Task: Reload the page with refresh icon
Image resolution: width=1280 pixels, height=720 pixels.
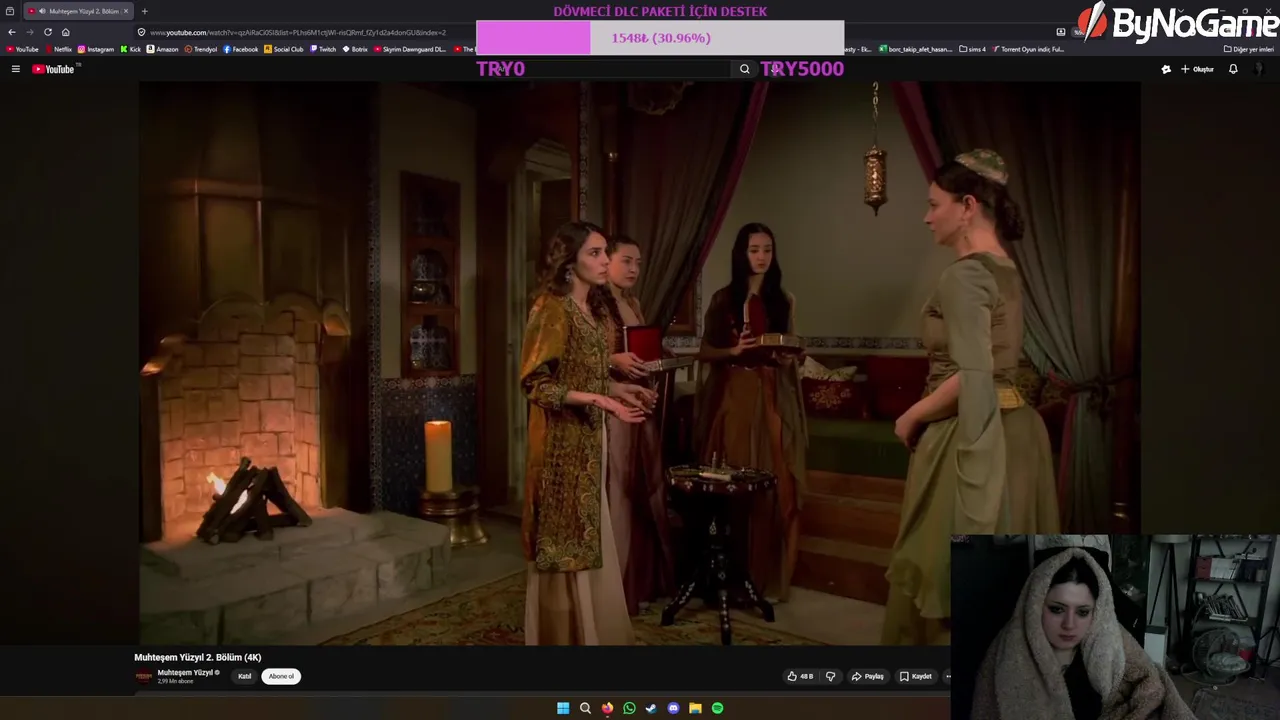Action: point(47,32)
